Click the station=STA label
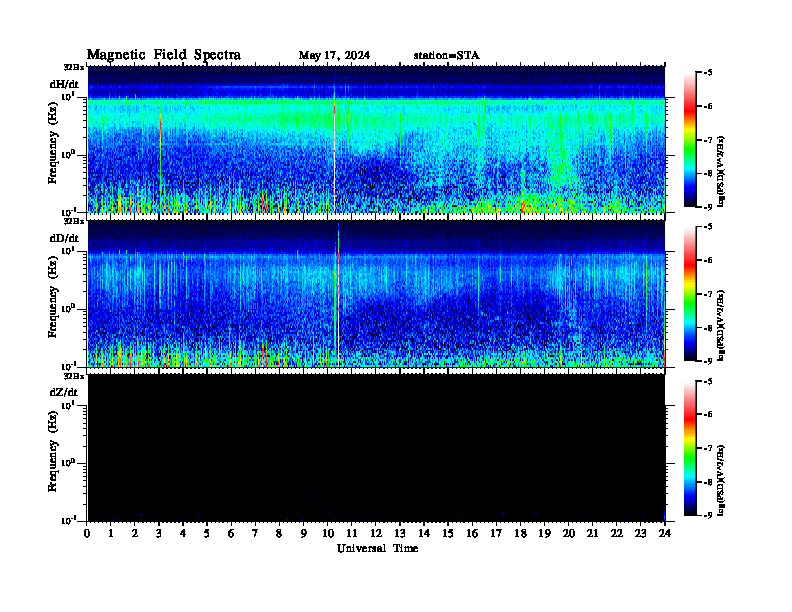Screen dimensions: 792x612 [x=446, y=55]
